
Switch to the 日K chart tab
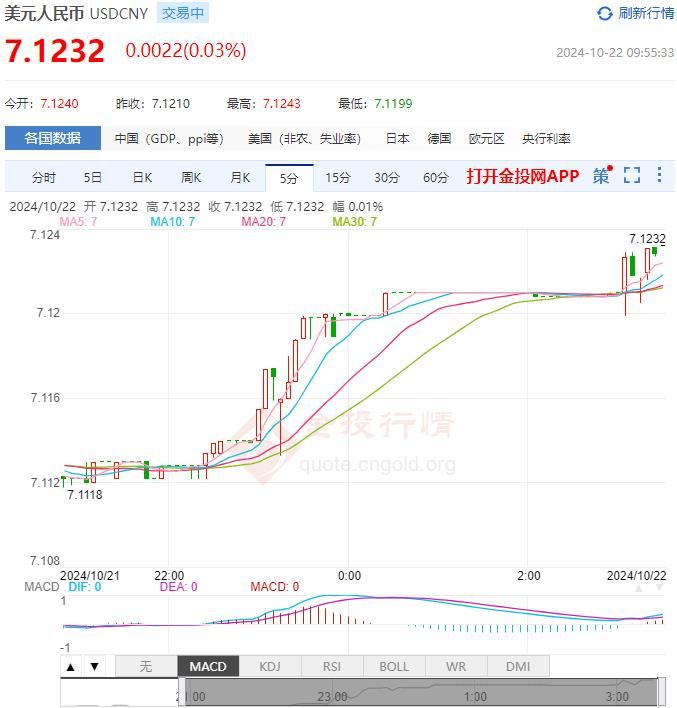pyautogui.click(x=142, y=177)
